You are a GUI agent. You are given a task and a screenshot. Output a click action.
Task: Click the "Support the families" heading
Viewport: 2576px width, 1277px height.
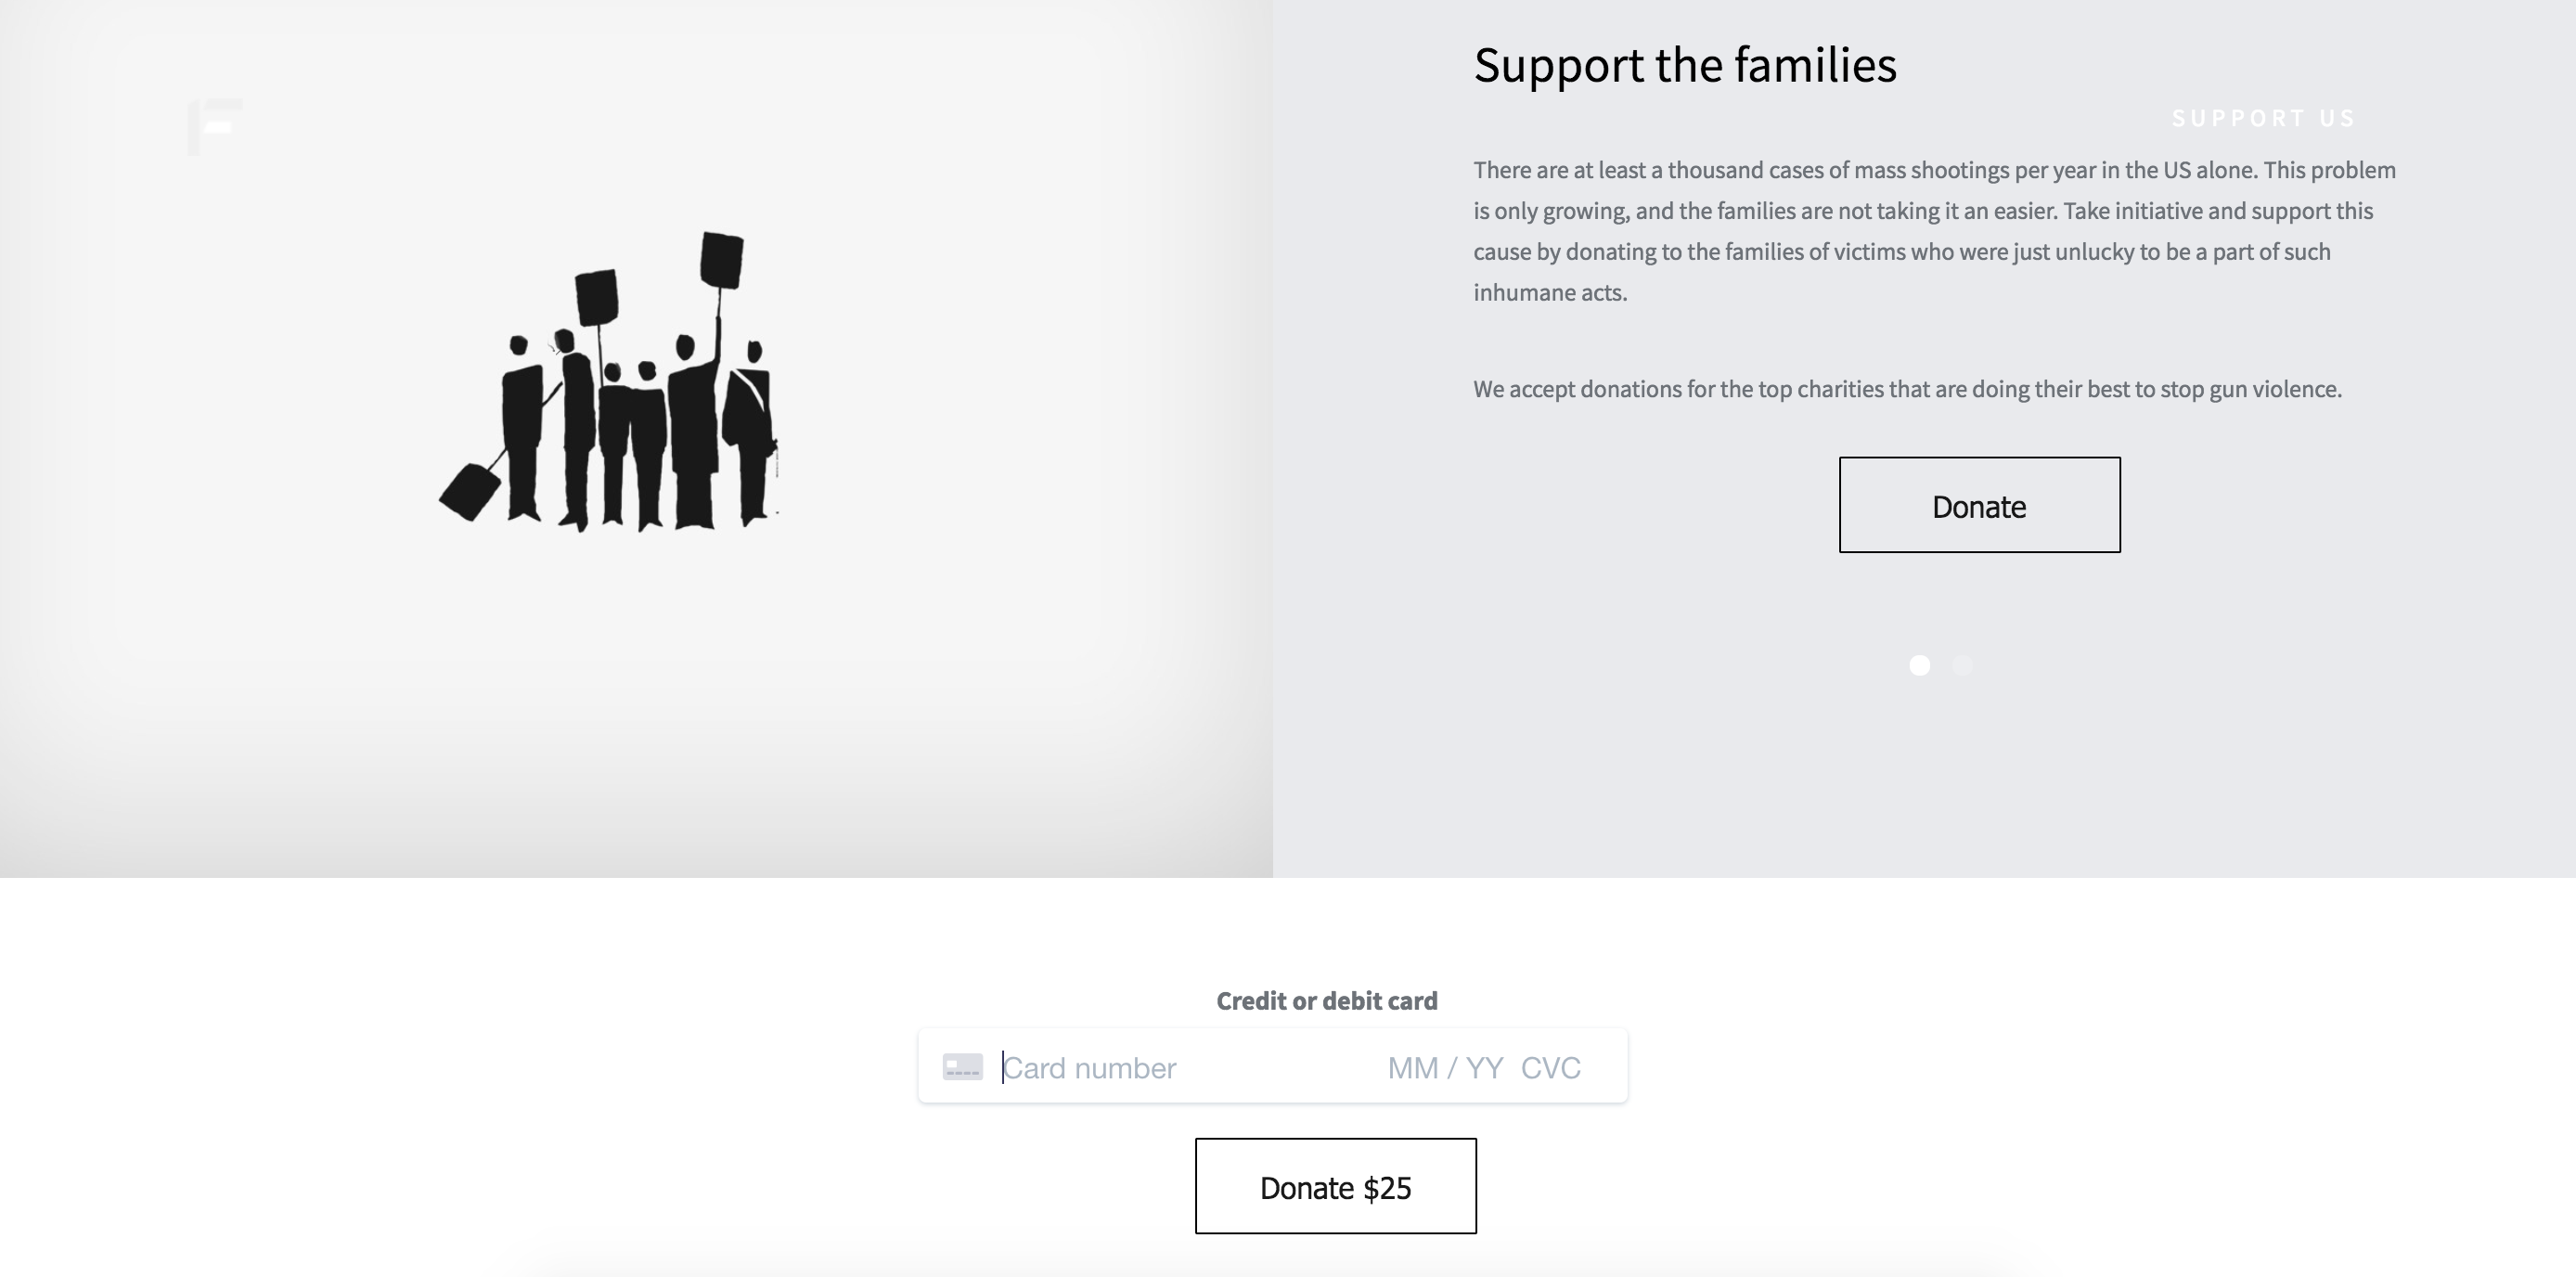tap(1684, 65)
